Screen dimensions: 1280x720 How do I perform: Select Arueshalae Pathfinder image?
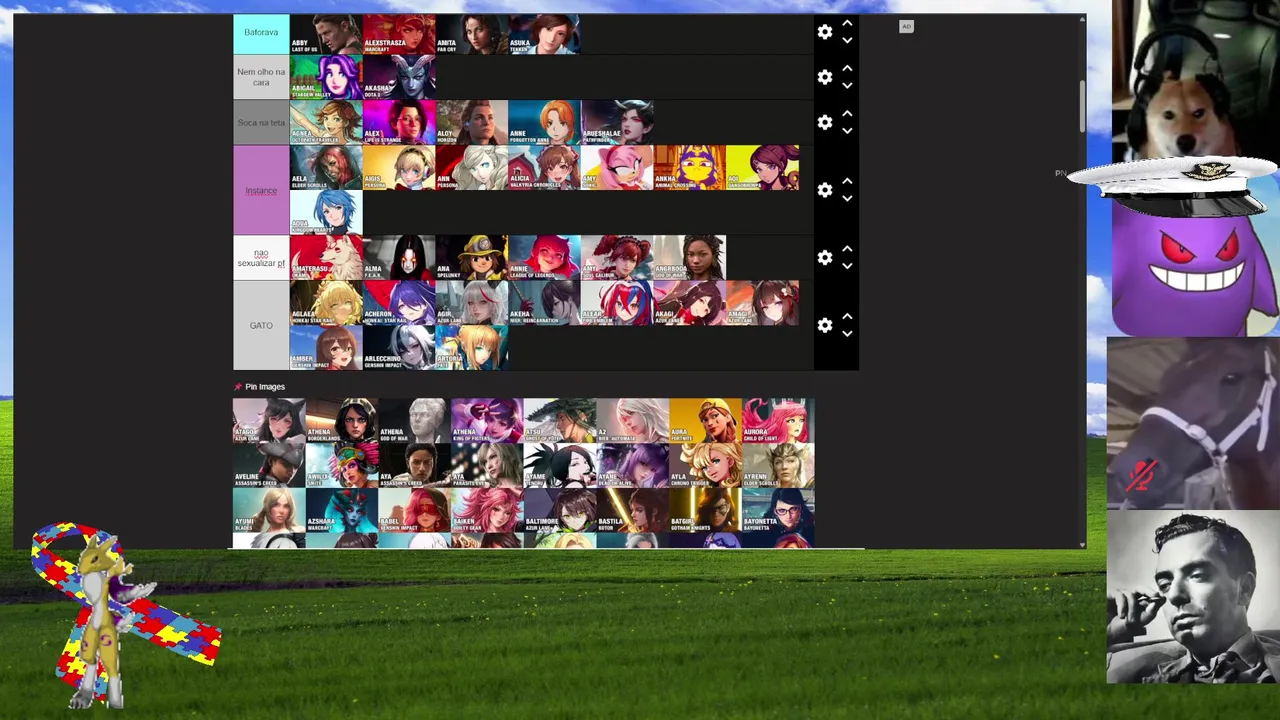(x=617, y=122)
